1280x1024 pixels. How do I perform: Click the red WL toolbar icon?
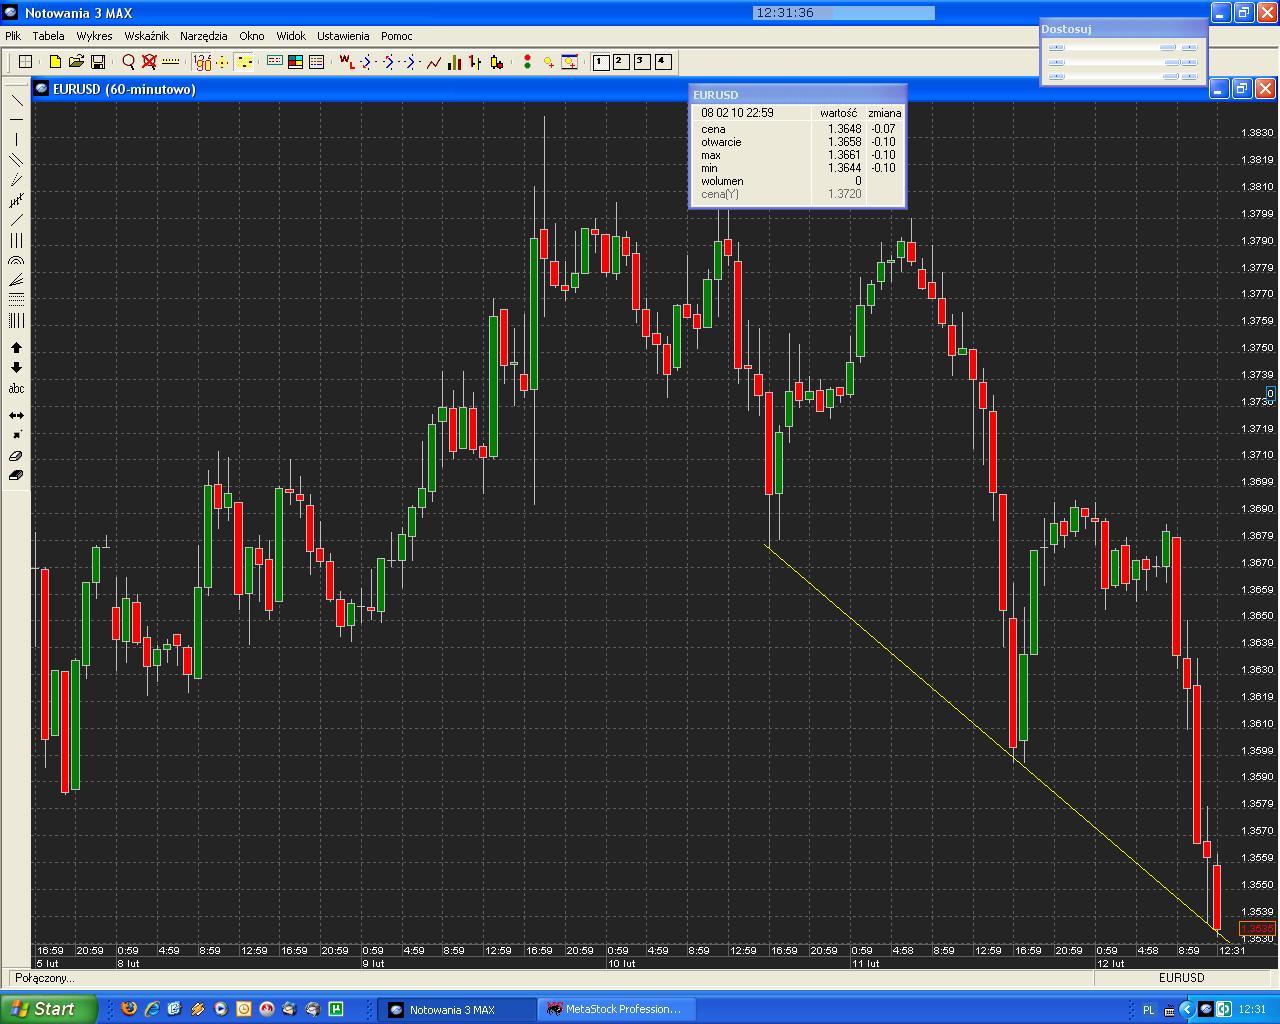[346, 62]
